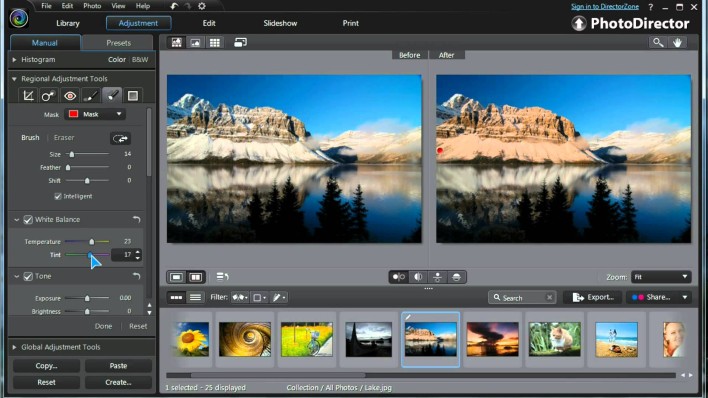Select the Crop and Straighten tool
Image resolution: width=708 pixels, height=398 pixels.
point(28,96)
